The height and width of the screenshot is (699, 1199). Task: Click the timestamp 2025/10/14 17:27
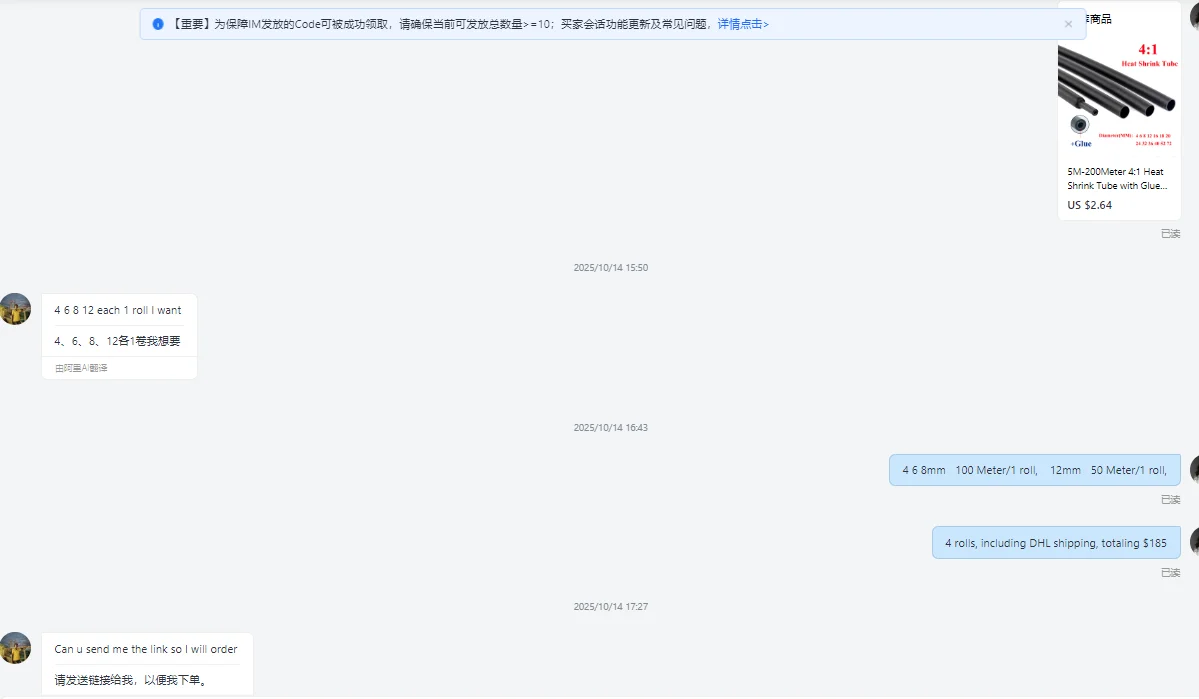611,606
